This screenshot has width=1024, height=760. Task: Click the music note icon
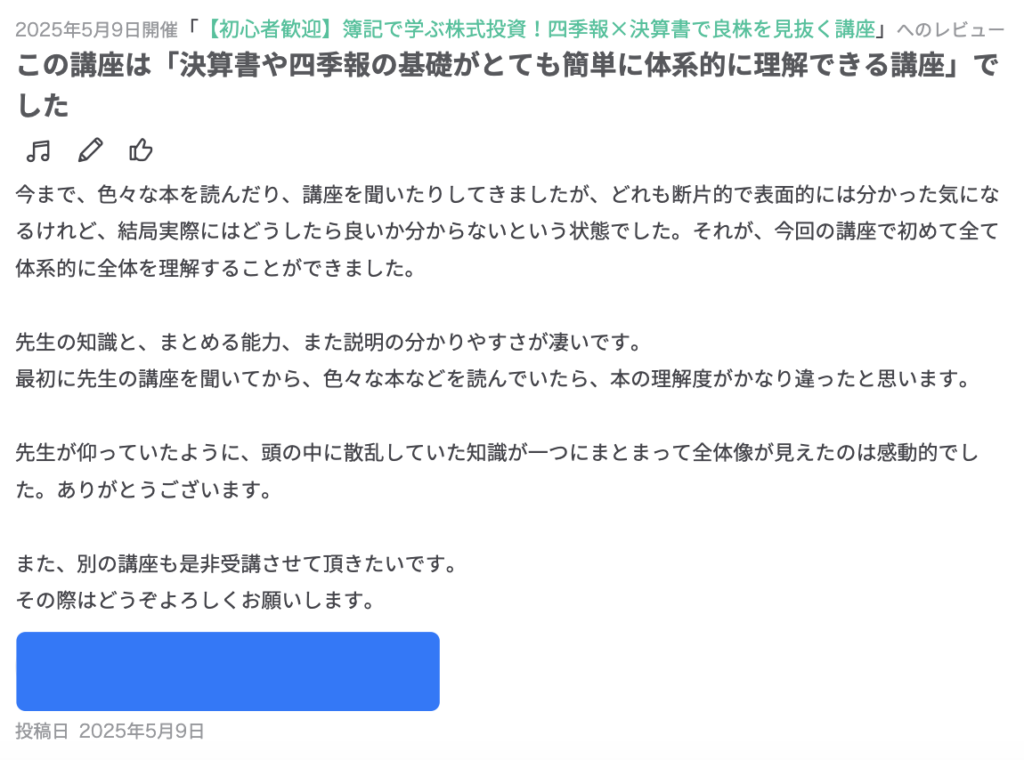point(38,151)
